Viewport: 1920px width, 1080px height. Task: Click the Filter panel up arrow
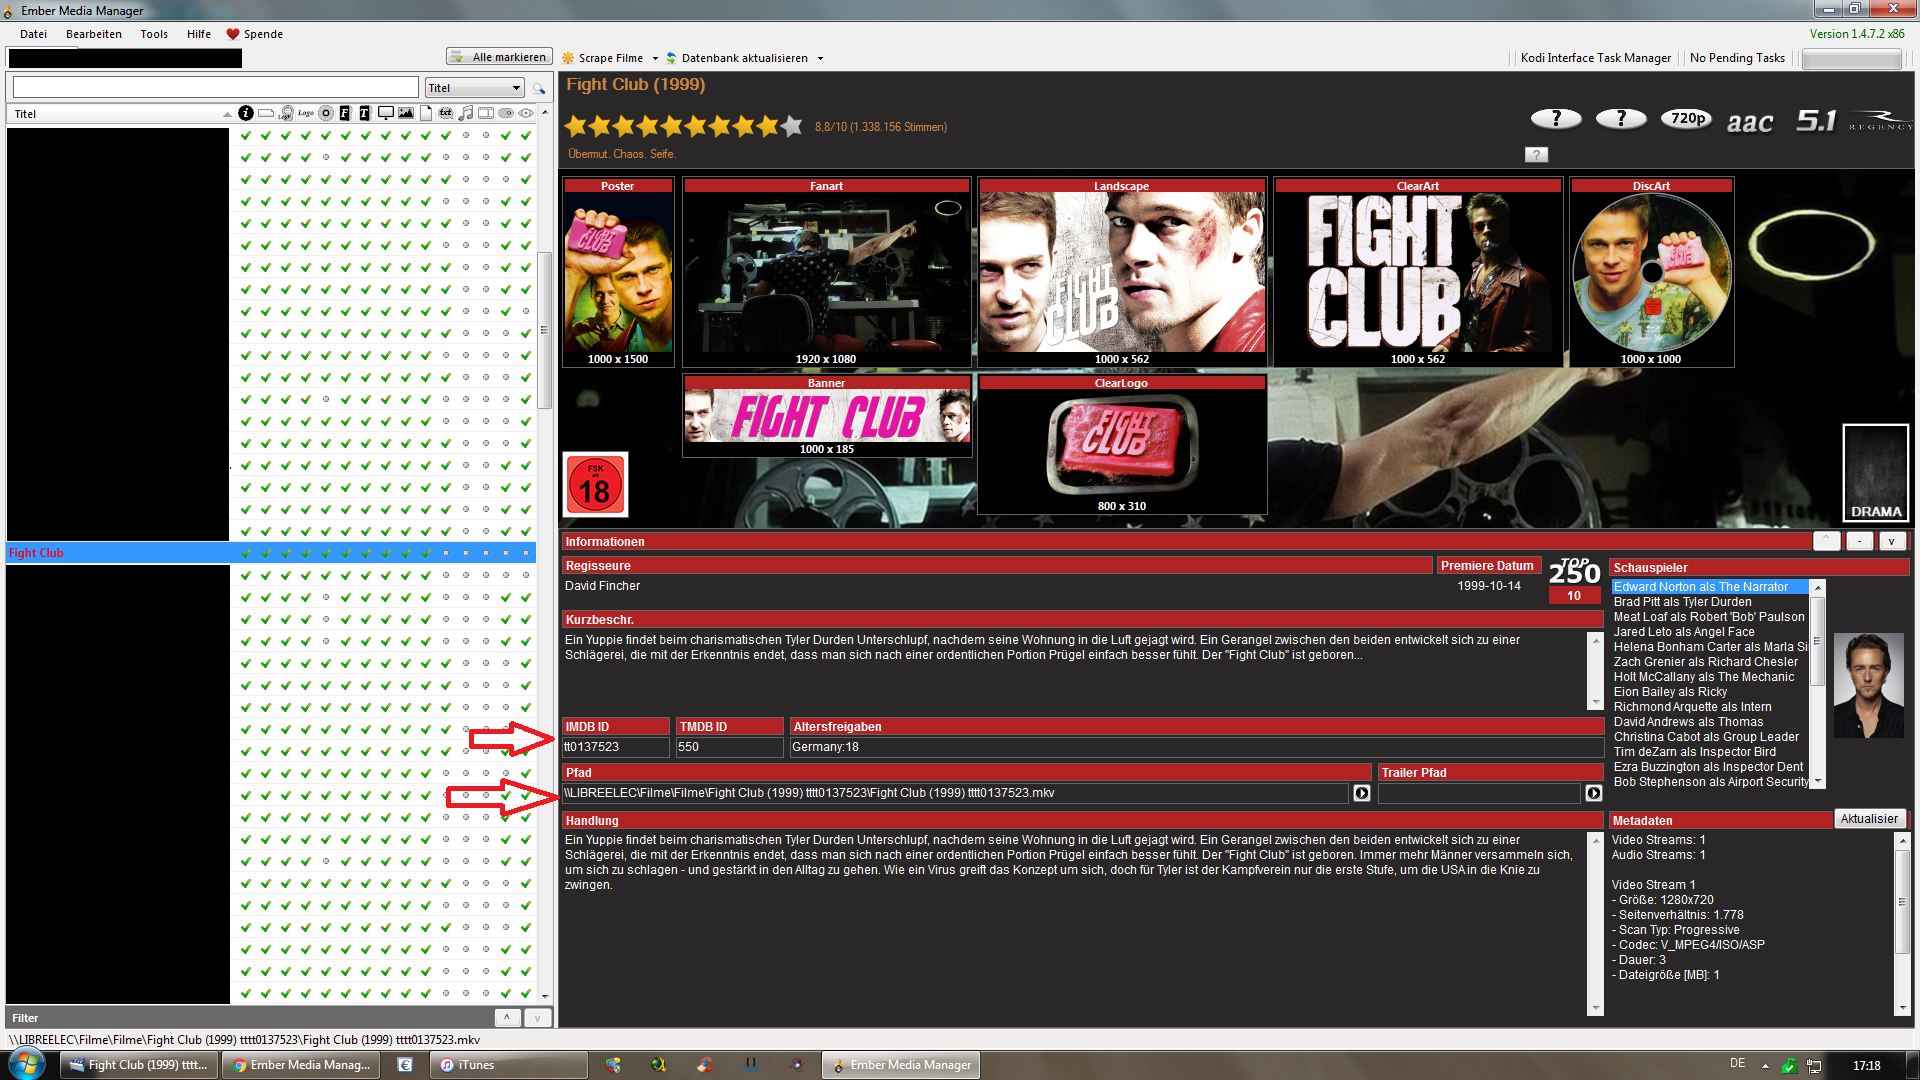[x=507, y=1018]
